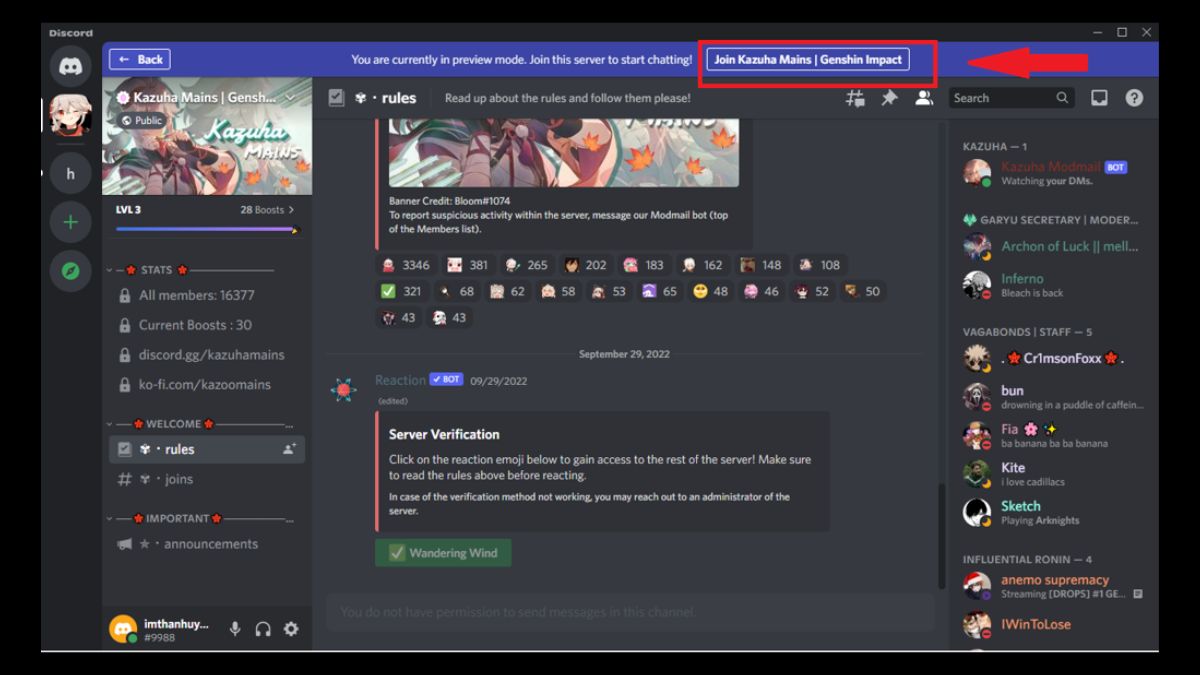Open user settings gear icon
Image resolution: width=1200 pixels, height=675 pixels.
[289, 629]
